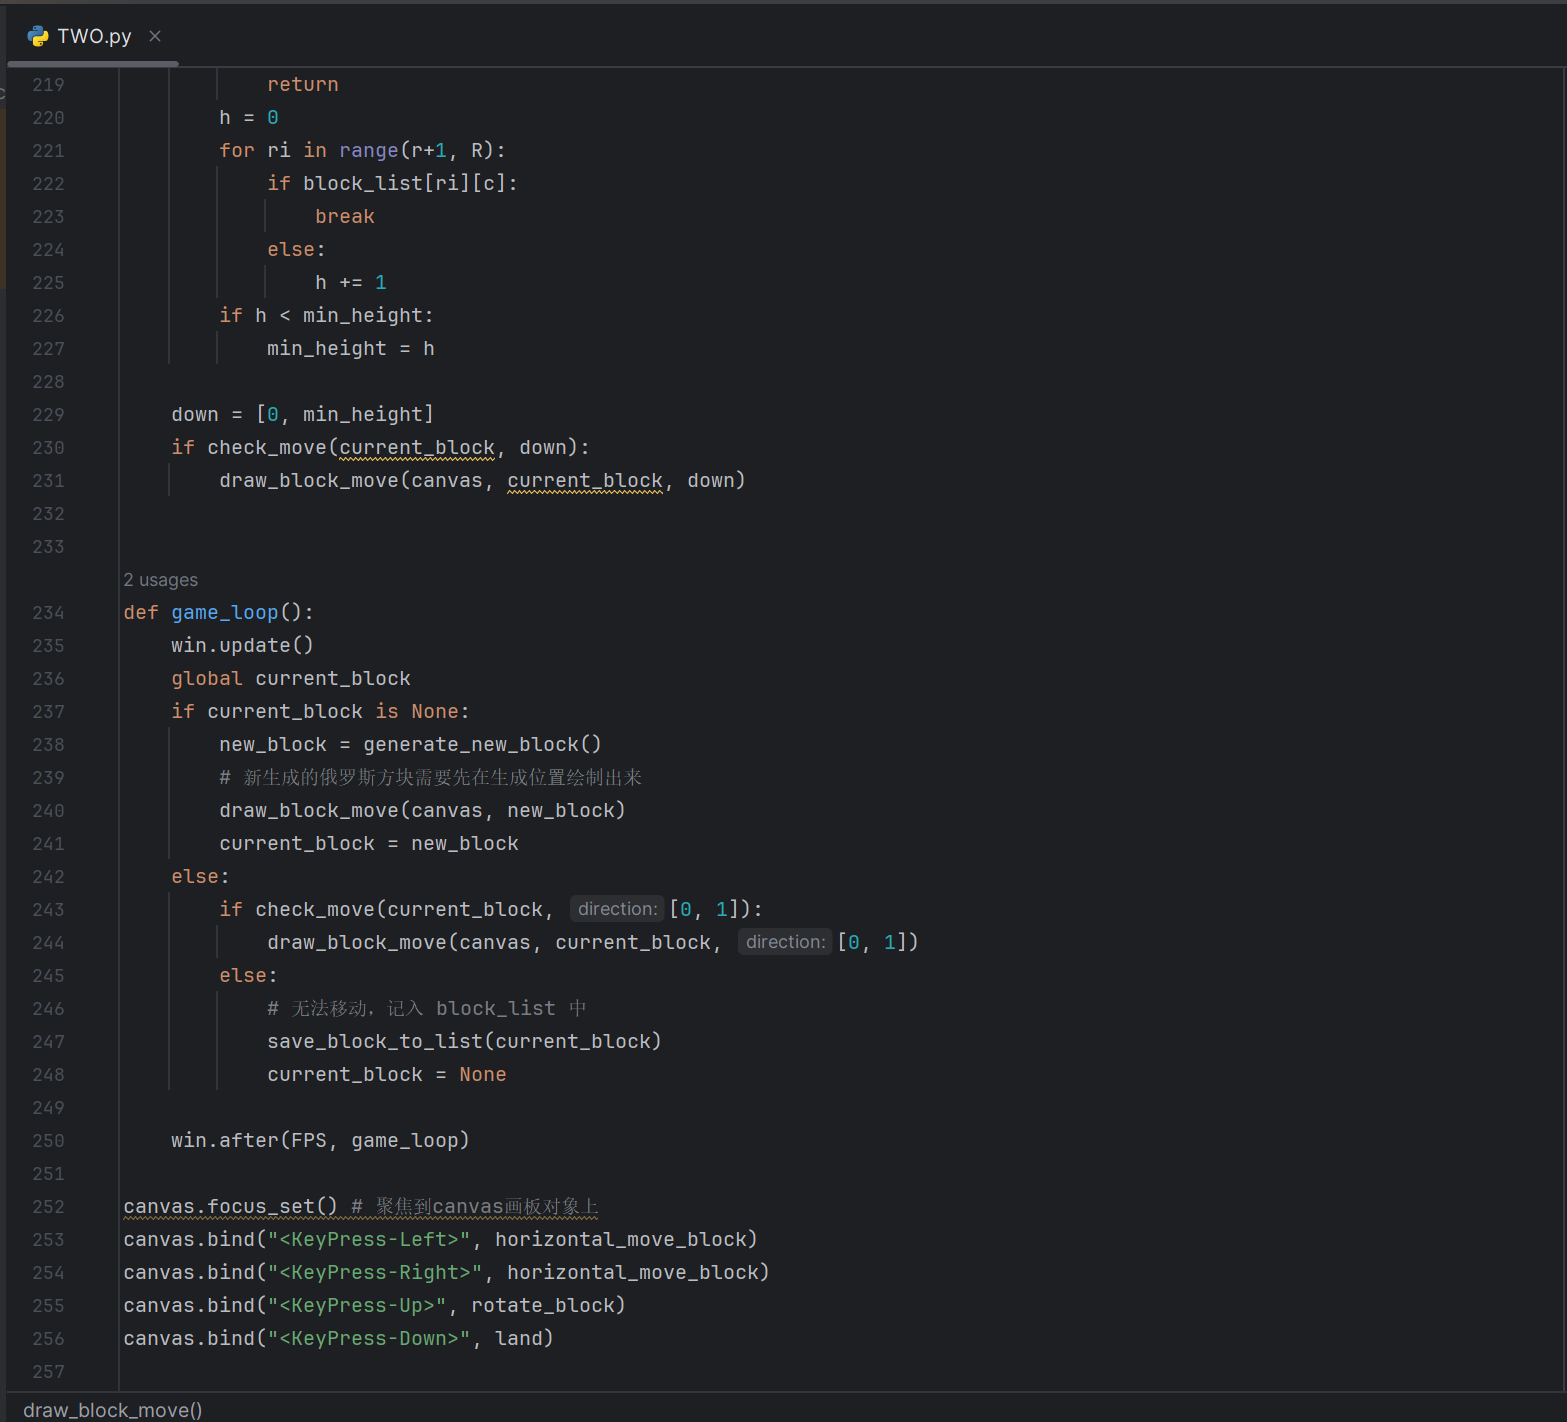Click 'generate_new_block()' call on line 238
The width and height of the screenshot is (1567, 1422).
coord(482,745)
